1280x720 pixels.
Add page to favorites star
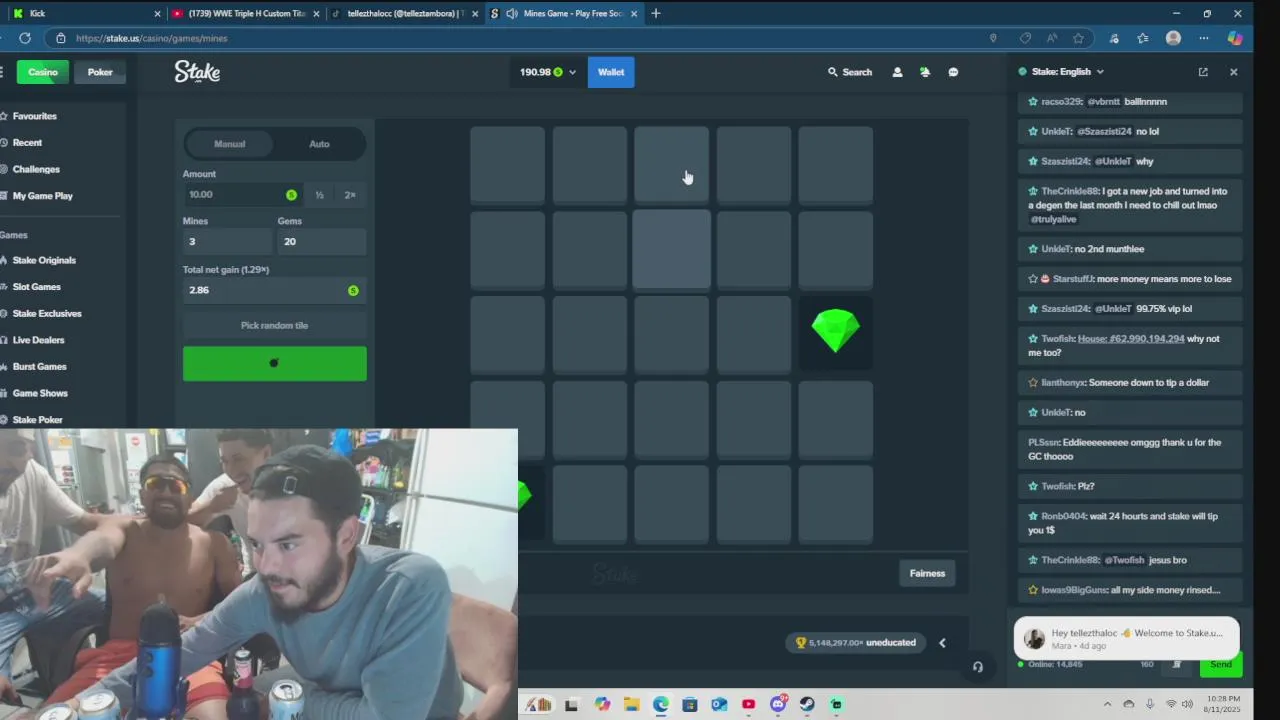[1078, 38]
